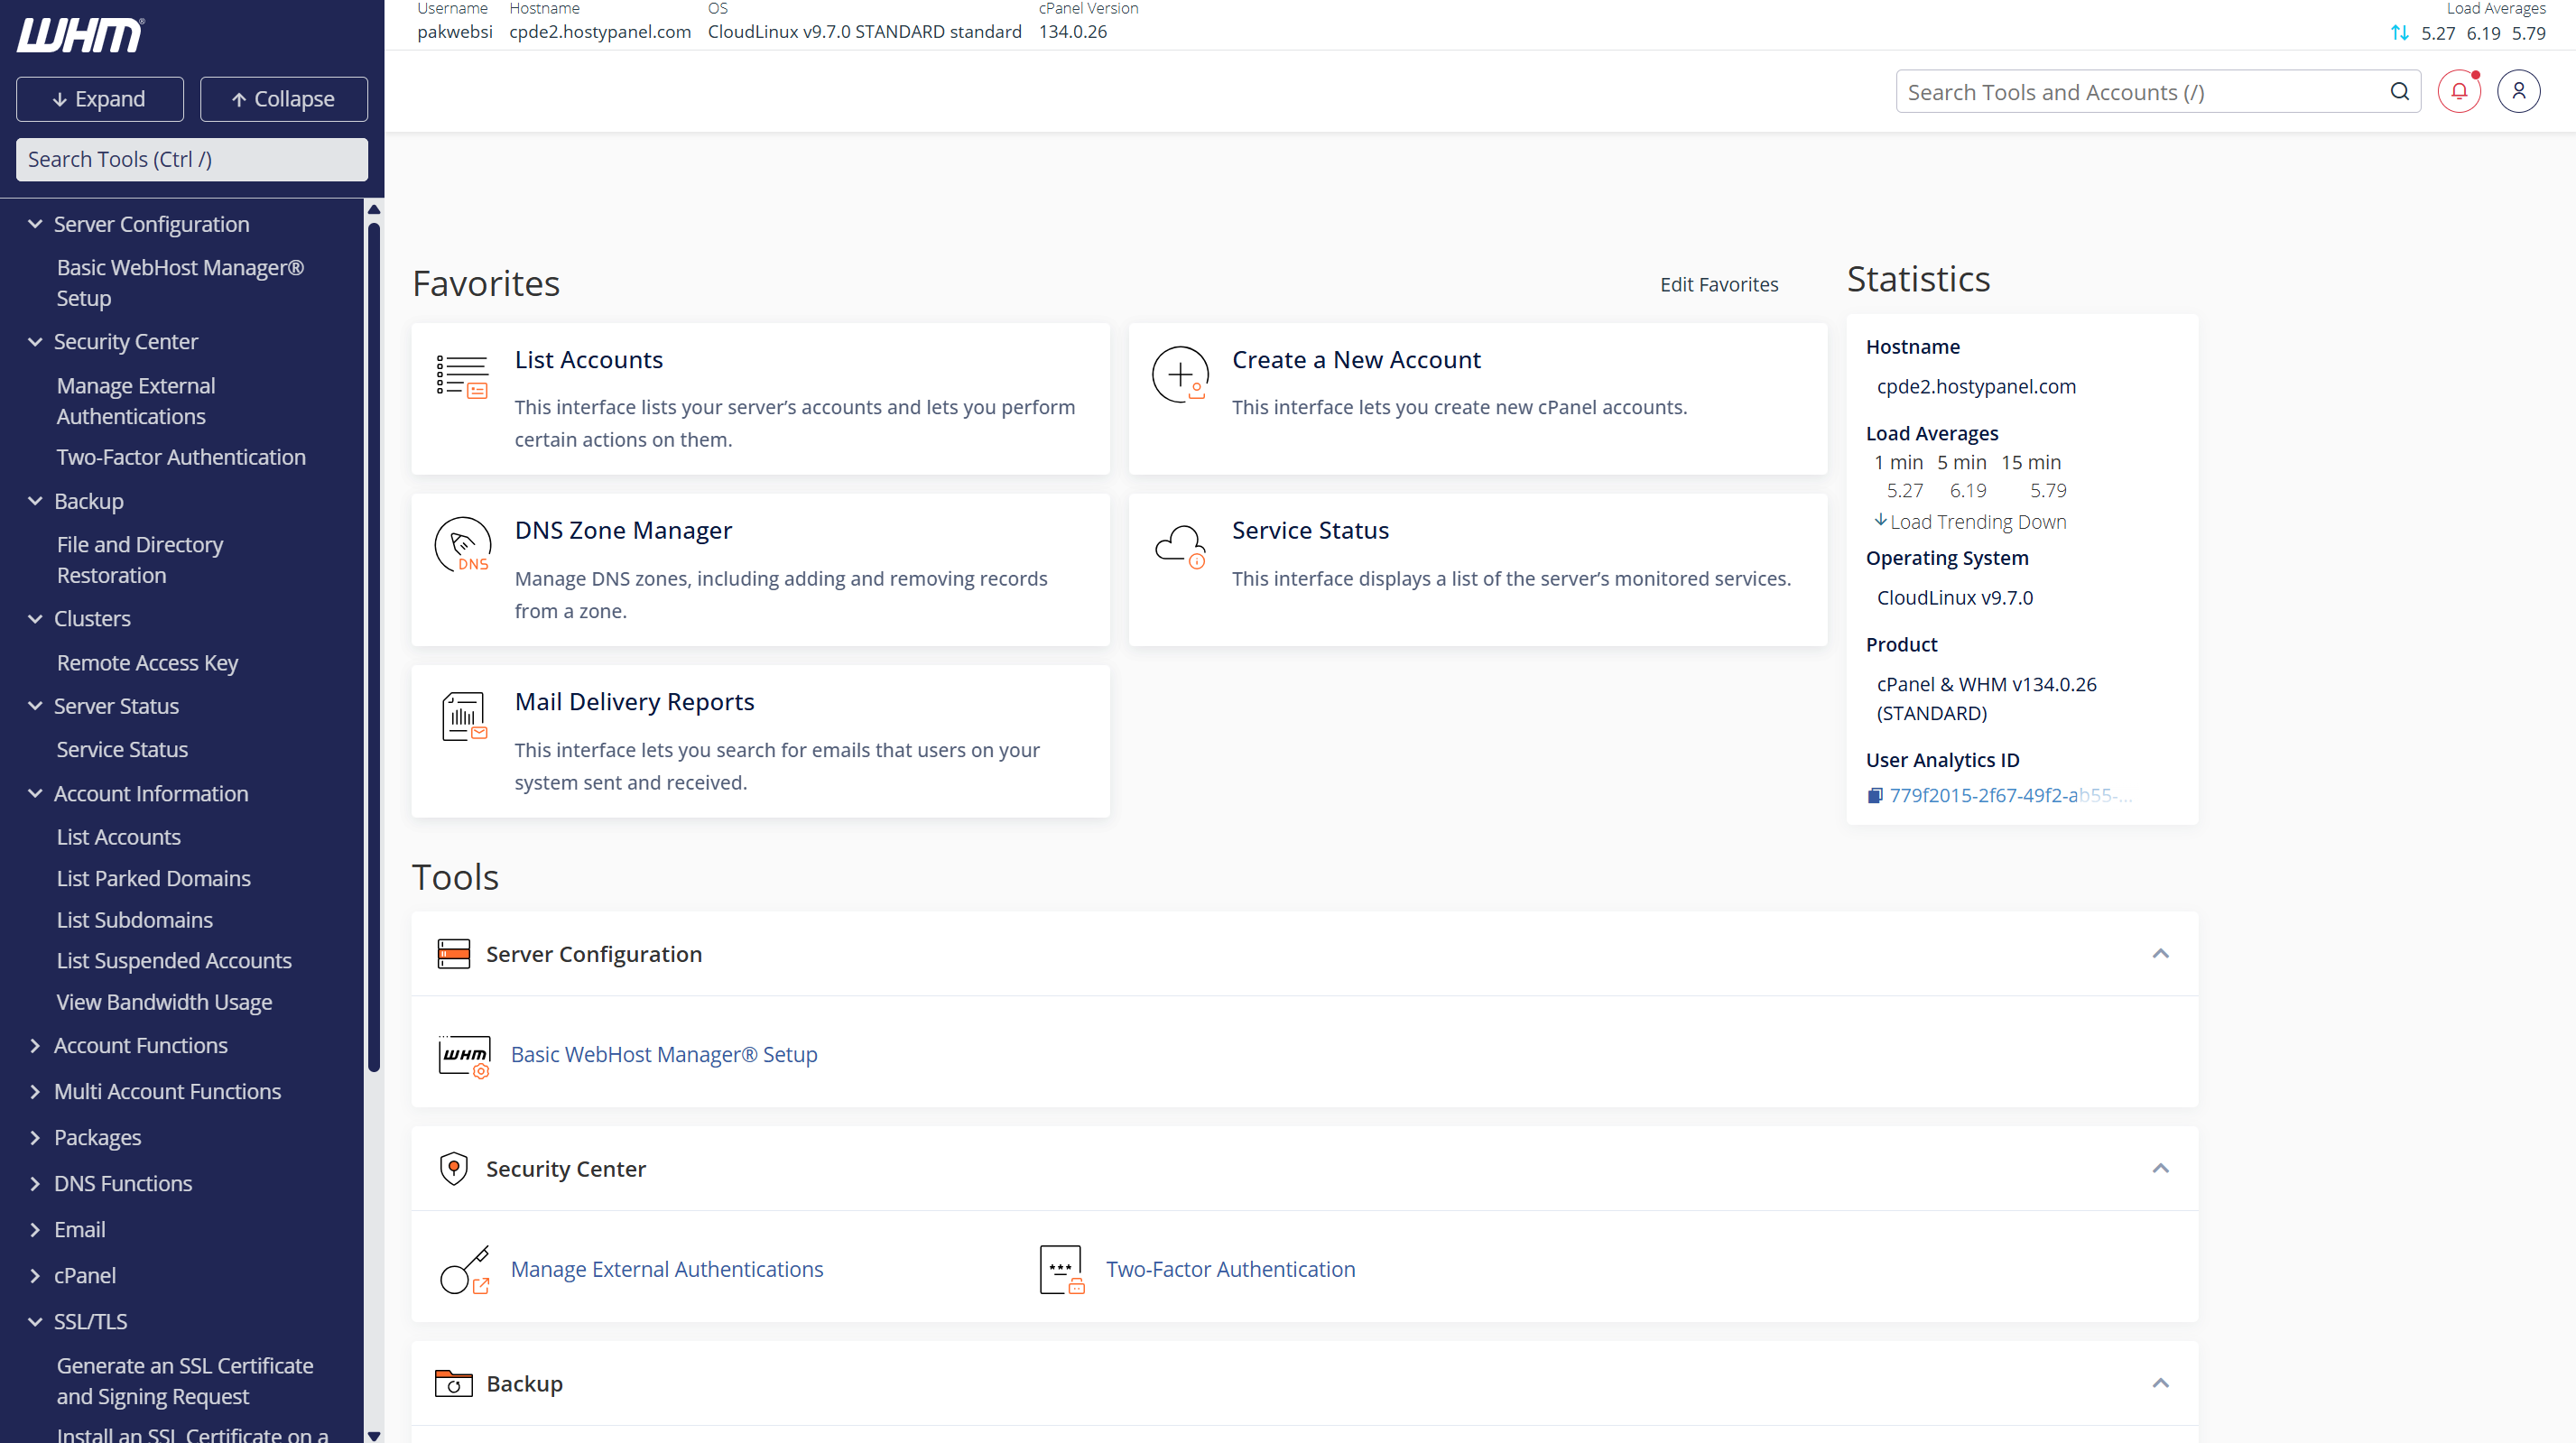Screen dimensions: 2576x1443
Task: Open Generate an SSL Certificate and Signing Request
Action: click(x=185, y=1381)
